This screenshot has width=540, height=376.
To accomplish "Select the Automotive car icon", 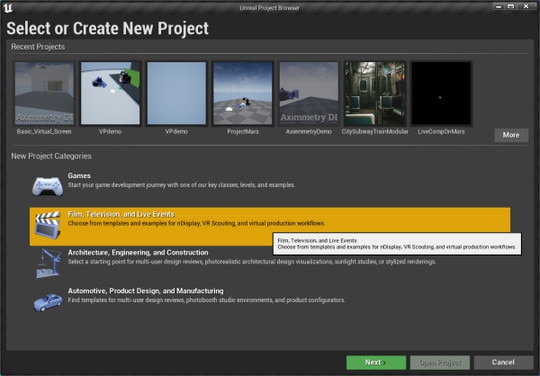I will [x=48, y=302].
